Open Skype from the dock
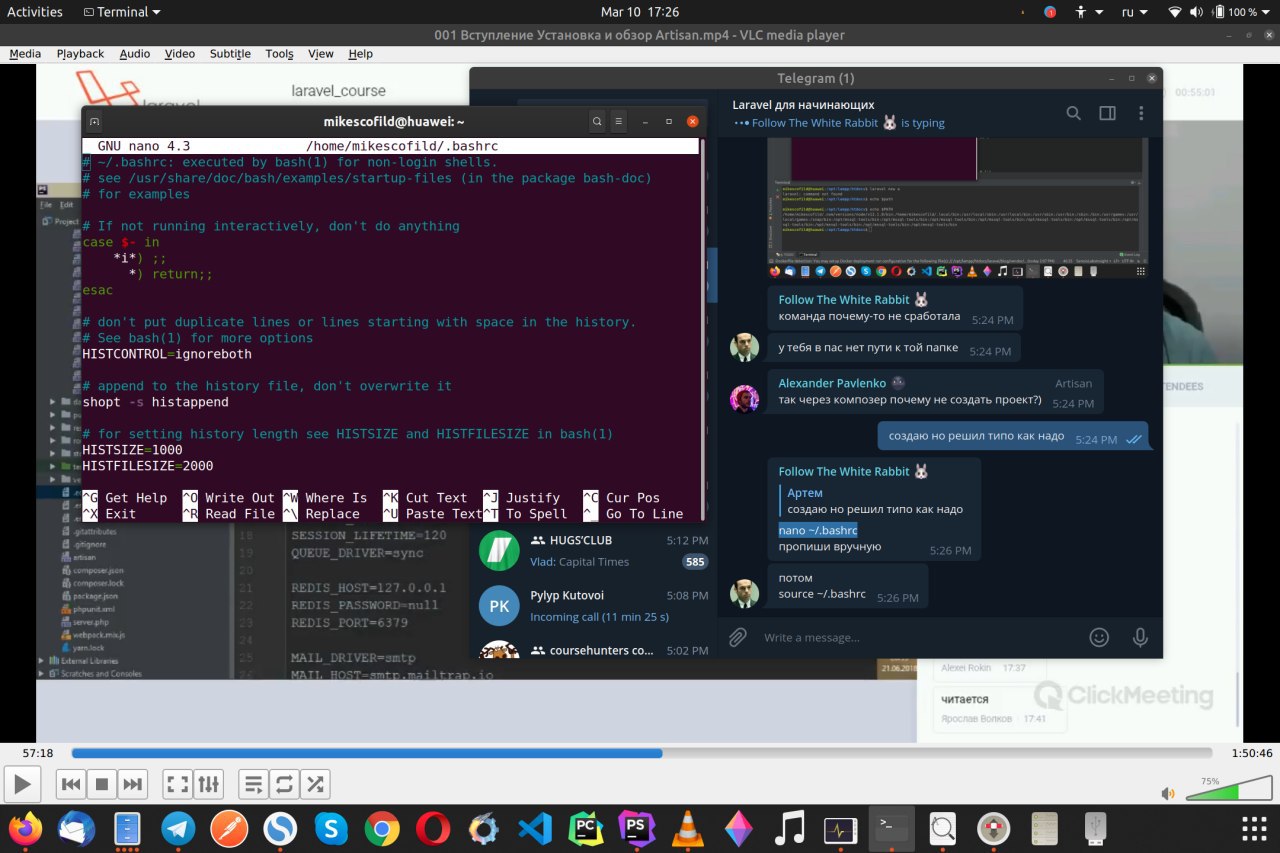The width and height of the screenshot is (1280, 853). [x=331, y=828]
